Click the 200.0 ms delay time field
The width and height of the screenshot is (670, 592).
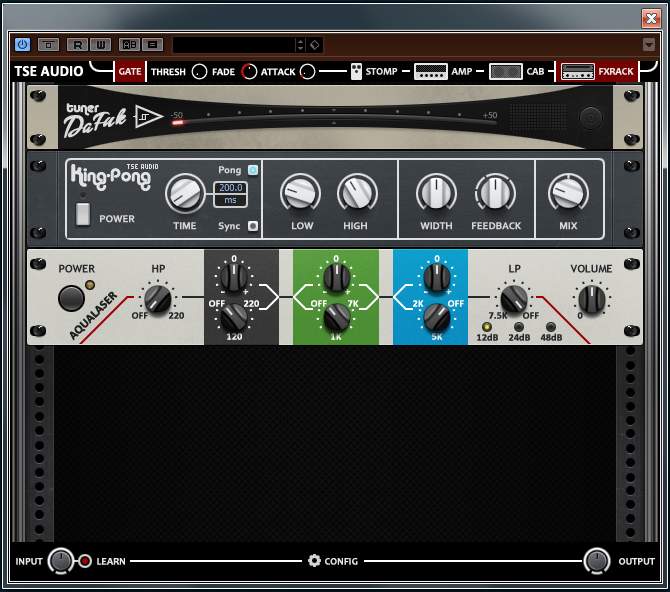click(x=231, y=194)
